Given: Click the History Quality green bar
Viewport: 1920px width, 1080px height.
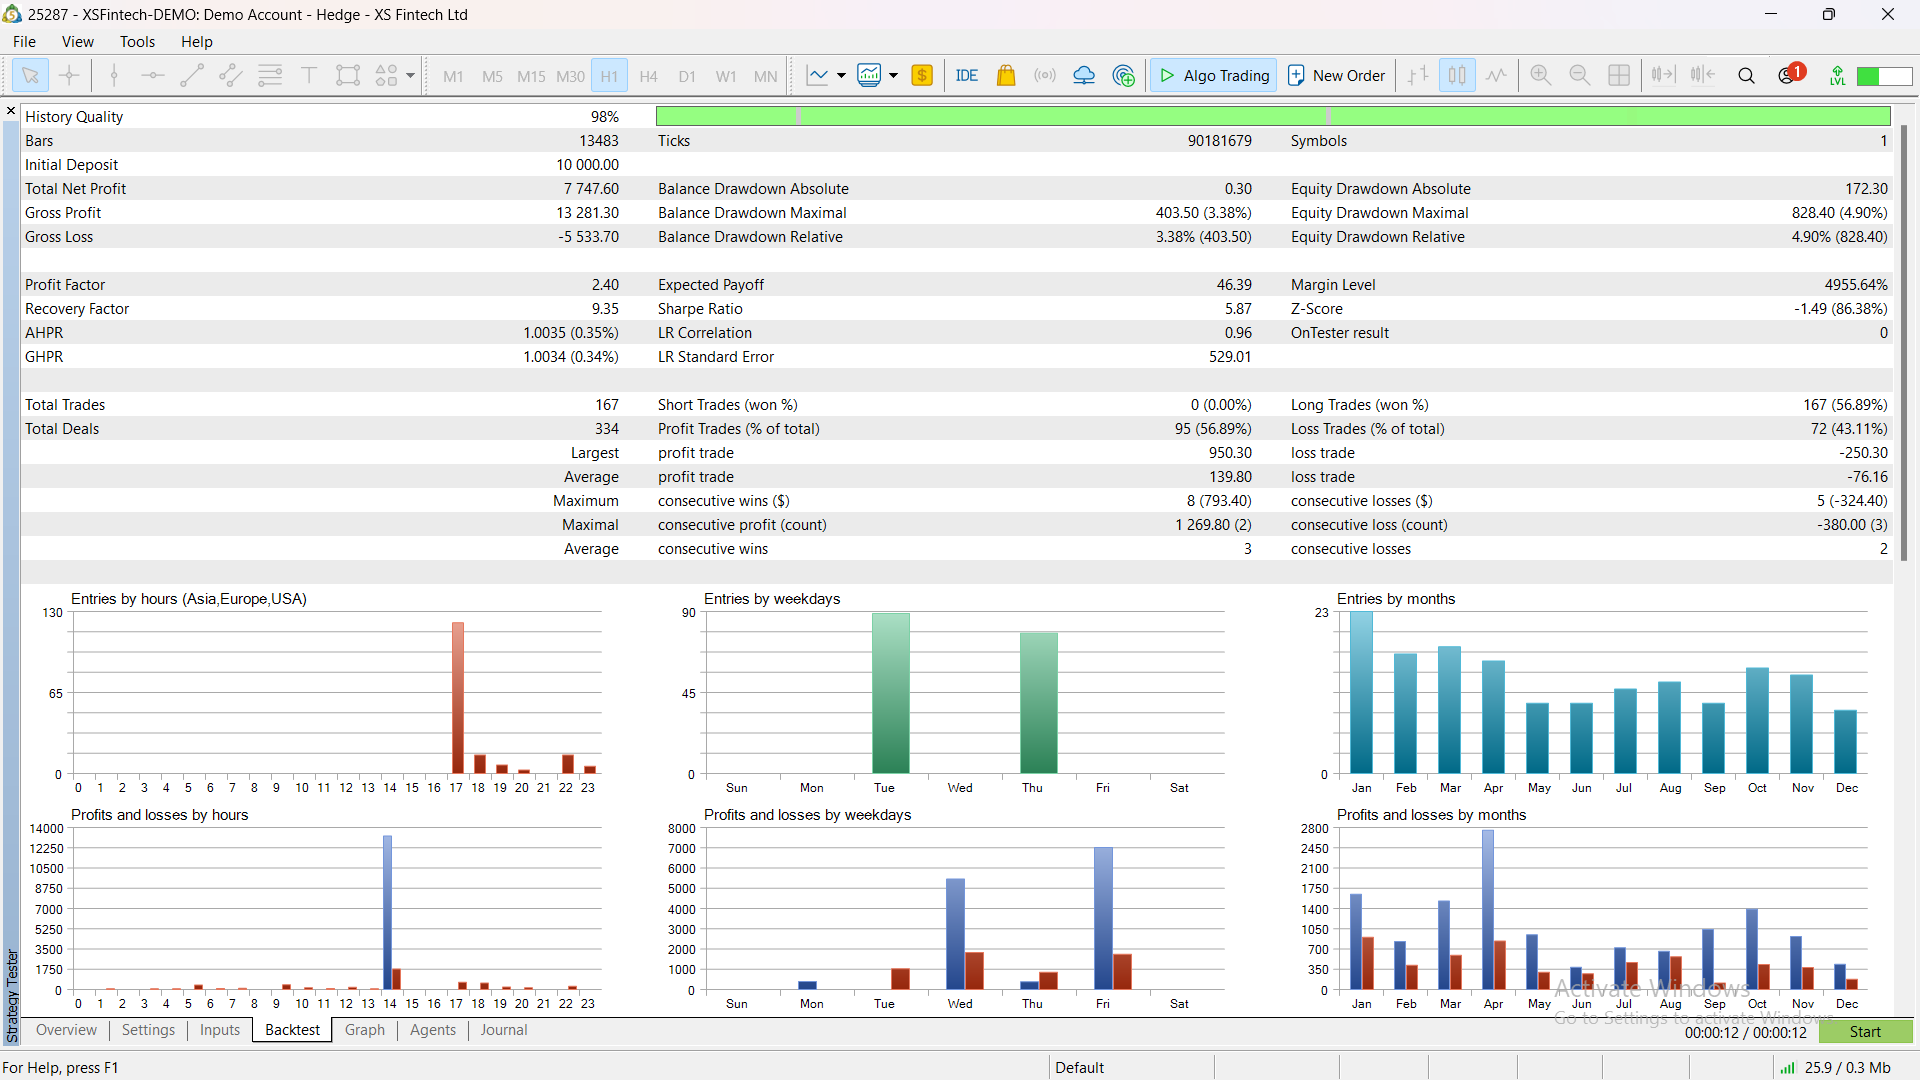Looking at the screenshot, I should click(1272, 117).
